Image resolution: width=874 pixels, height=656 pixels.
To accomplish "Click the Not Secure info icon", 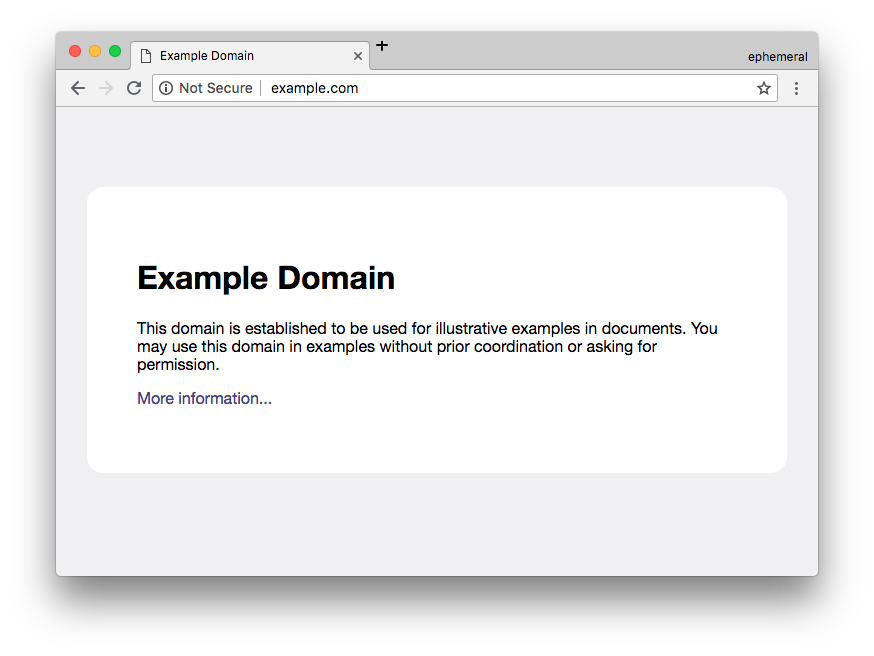I will [x=166, y=88].
